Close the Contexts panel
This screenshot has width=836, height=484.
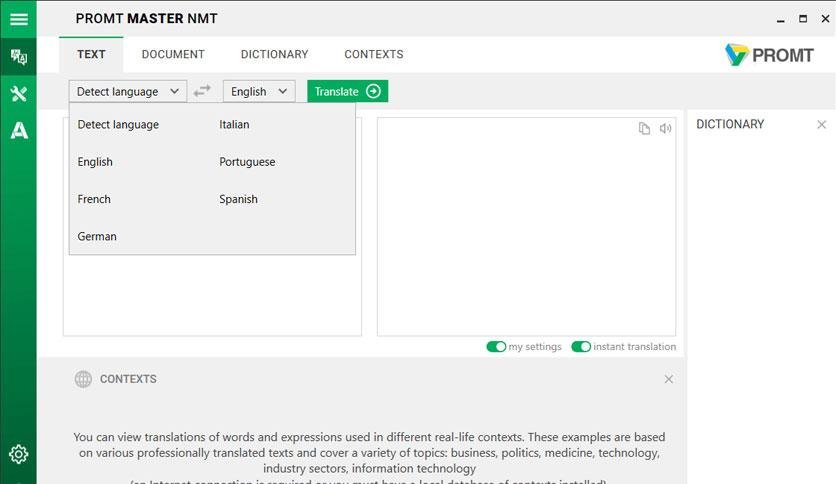coord(669,379)
